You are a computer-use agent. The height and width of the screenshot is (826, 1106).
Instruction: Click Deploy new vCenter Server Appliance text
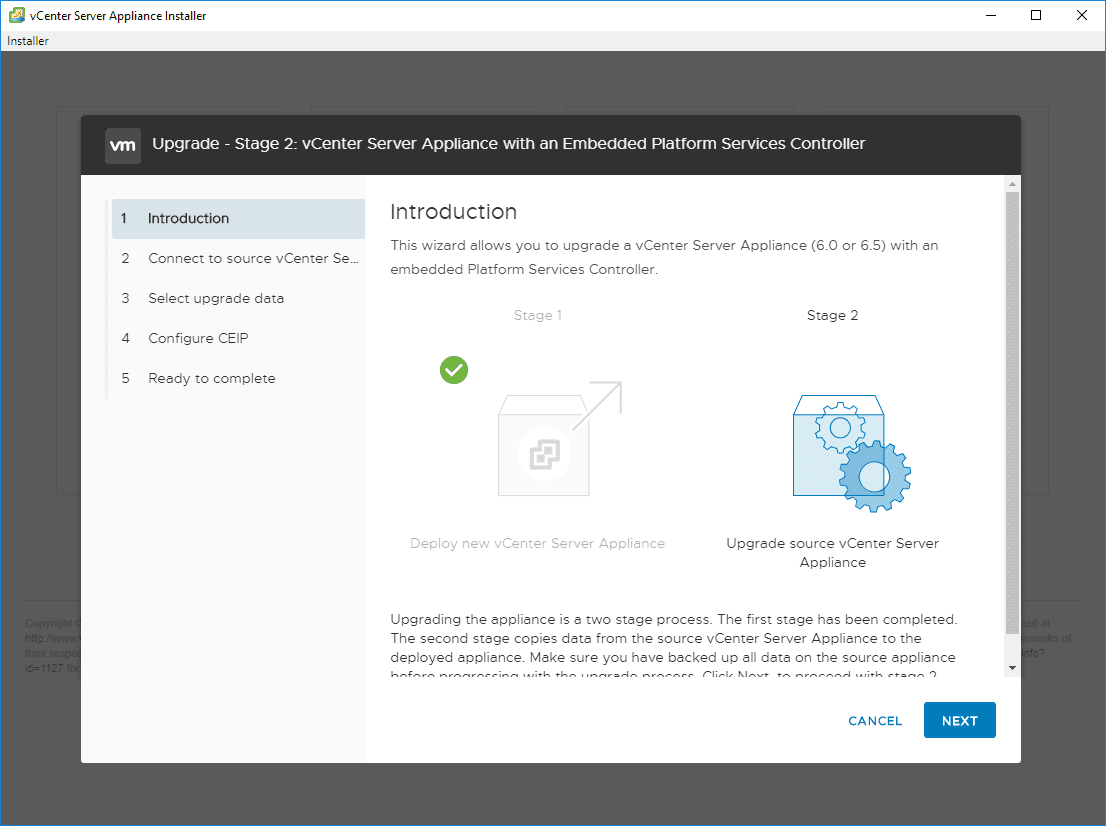pos(537,543)
